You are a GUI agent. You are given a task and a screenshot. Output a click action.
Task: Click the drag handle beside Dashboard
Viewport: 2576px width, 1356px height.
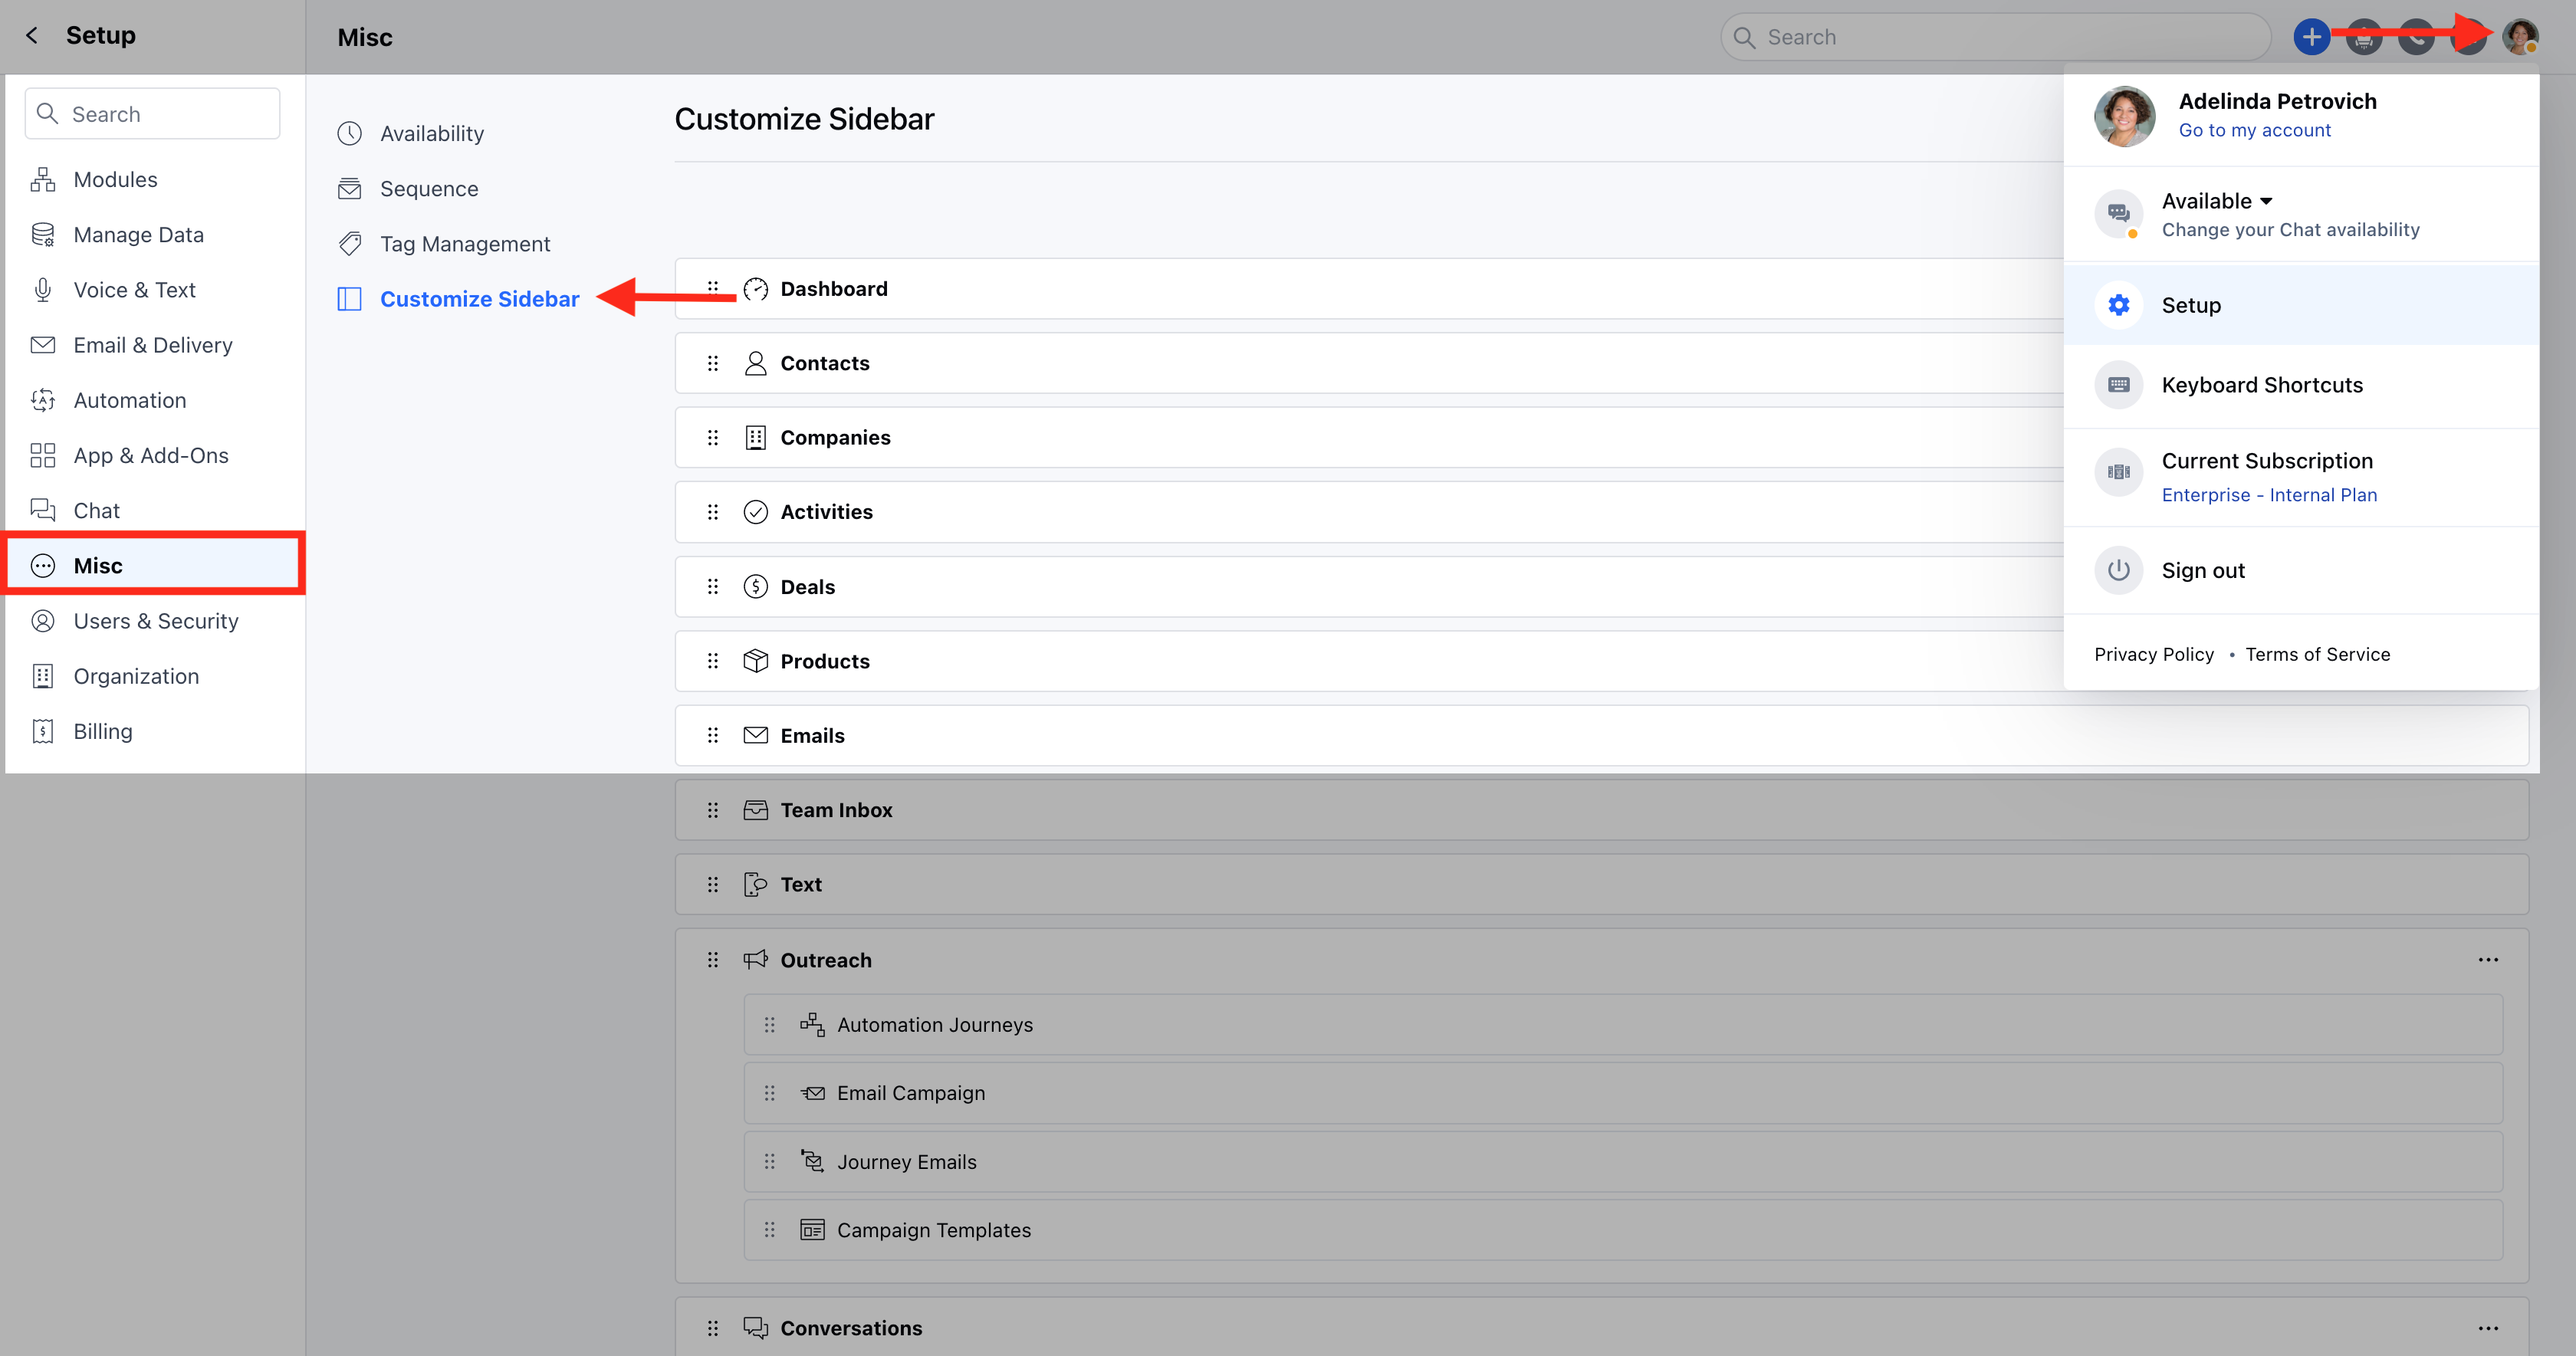712,288
